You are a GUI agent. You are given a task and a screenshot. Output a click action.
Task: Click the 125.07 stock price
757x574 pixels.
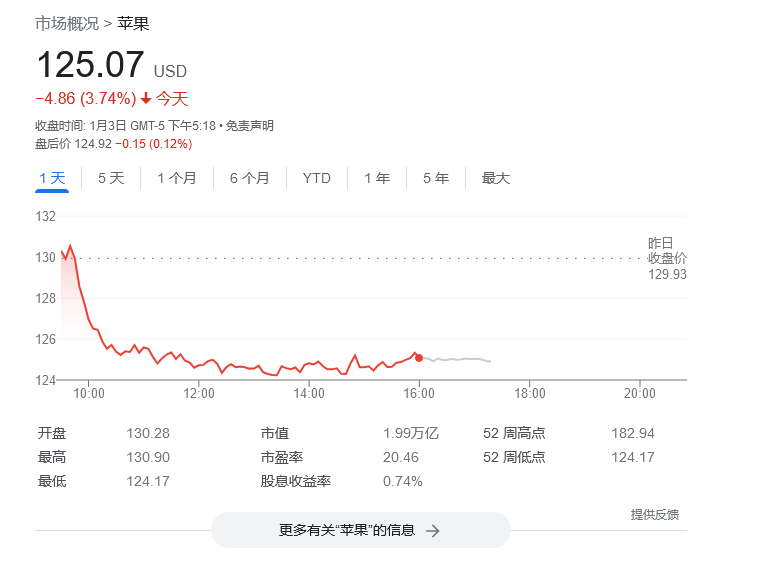[x=90, y=66]
